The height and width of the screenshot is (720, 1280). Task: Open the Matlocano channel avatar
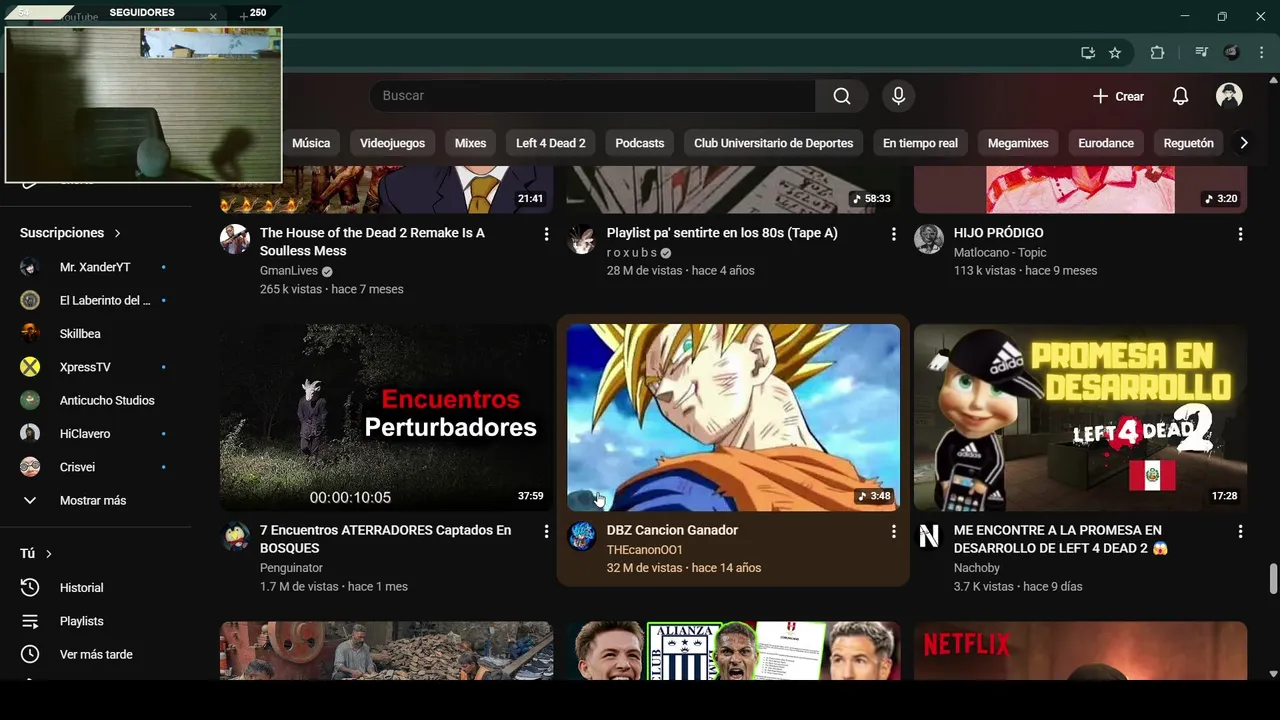point(929,239)
